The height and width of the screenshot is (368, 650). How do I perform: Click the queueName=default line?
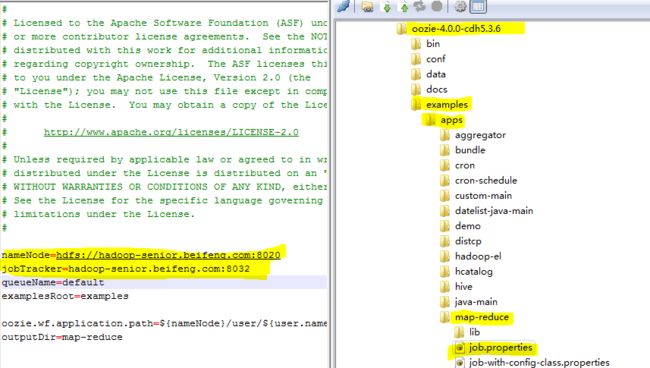click(53, 282)
